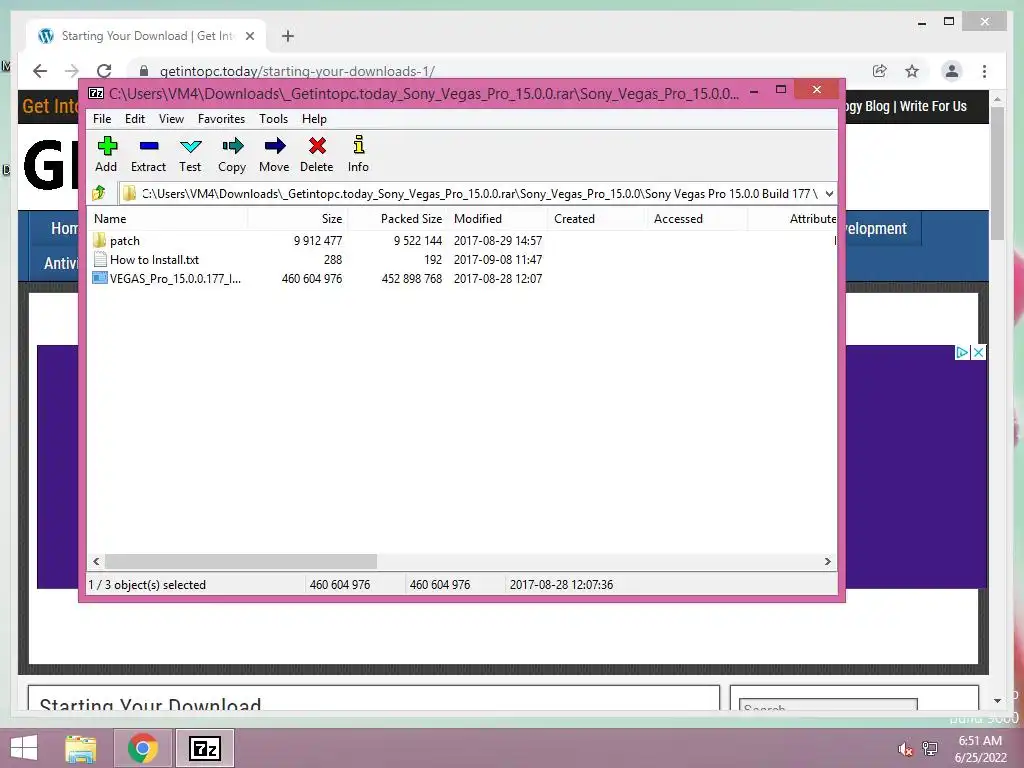Click the muted volume tray icon
1024x768 pixels.
coord(904,749)
